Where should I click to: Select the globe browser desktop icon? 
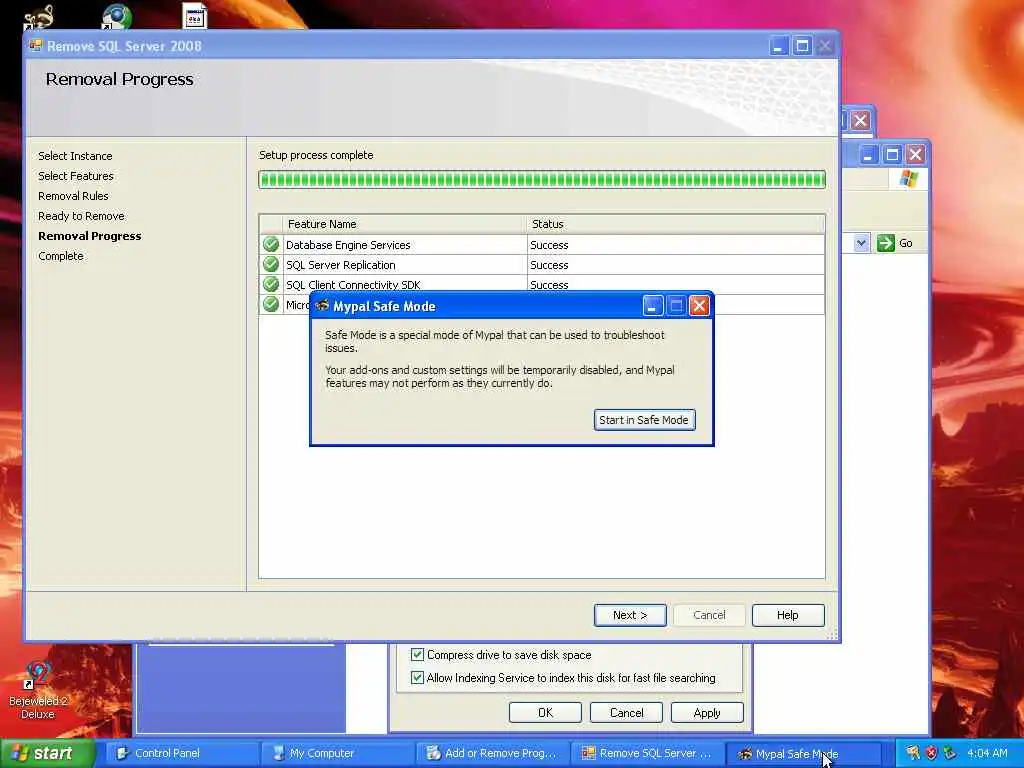116,17
